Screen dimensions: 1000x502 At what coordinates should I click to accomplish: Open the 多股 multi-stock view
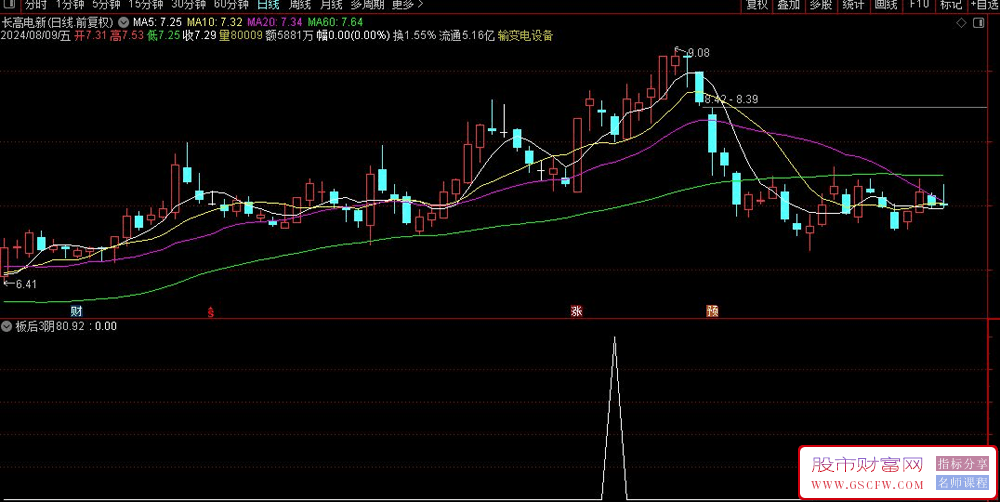[x=821, y=4]
